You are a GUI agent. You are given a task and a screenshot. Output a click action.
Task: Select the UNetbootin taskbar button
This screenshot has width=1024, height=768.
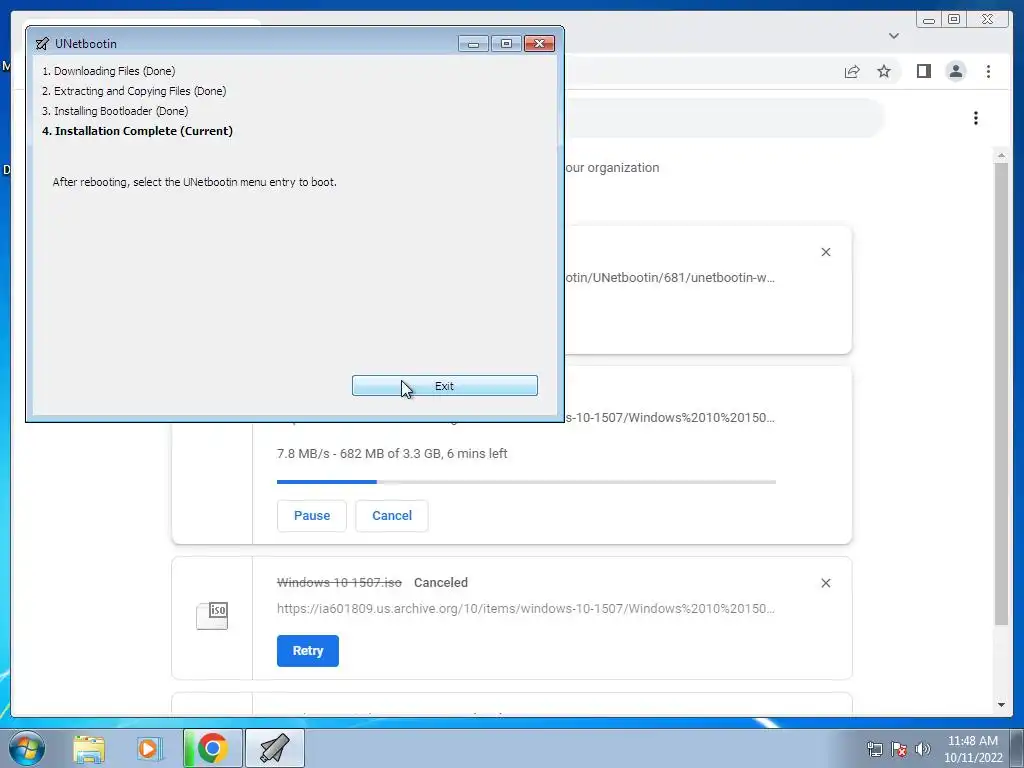click(275, 748)
